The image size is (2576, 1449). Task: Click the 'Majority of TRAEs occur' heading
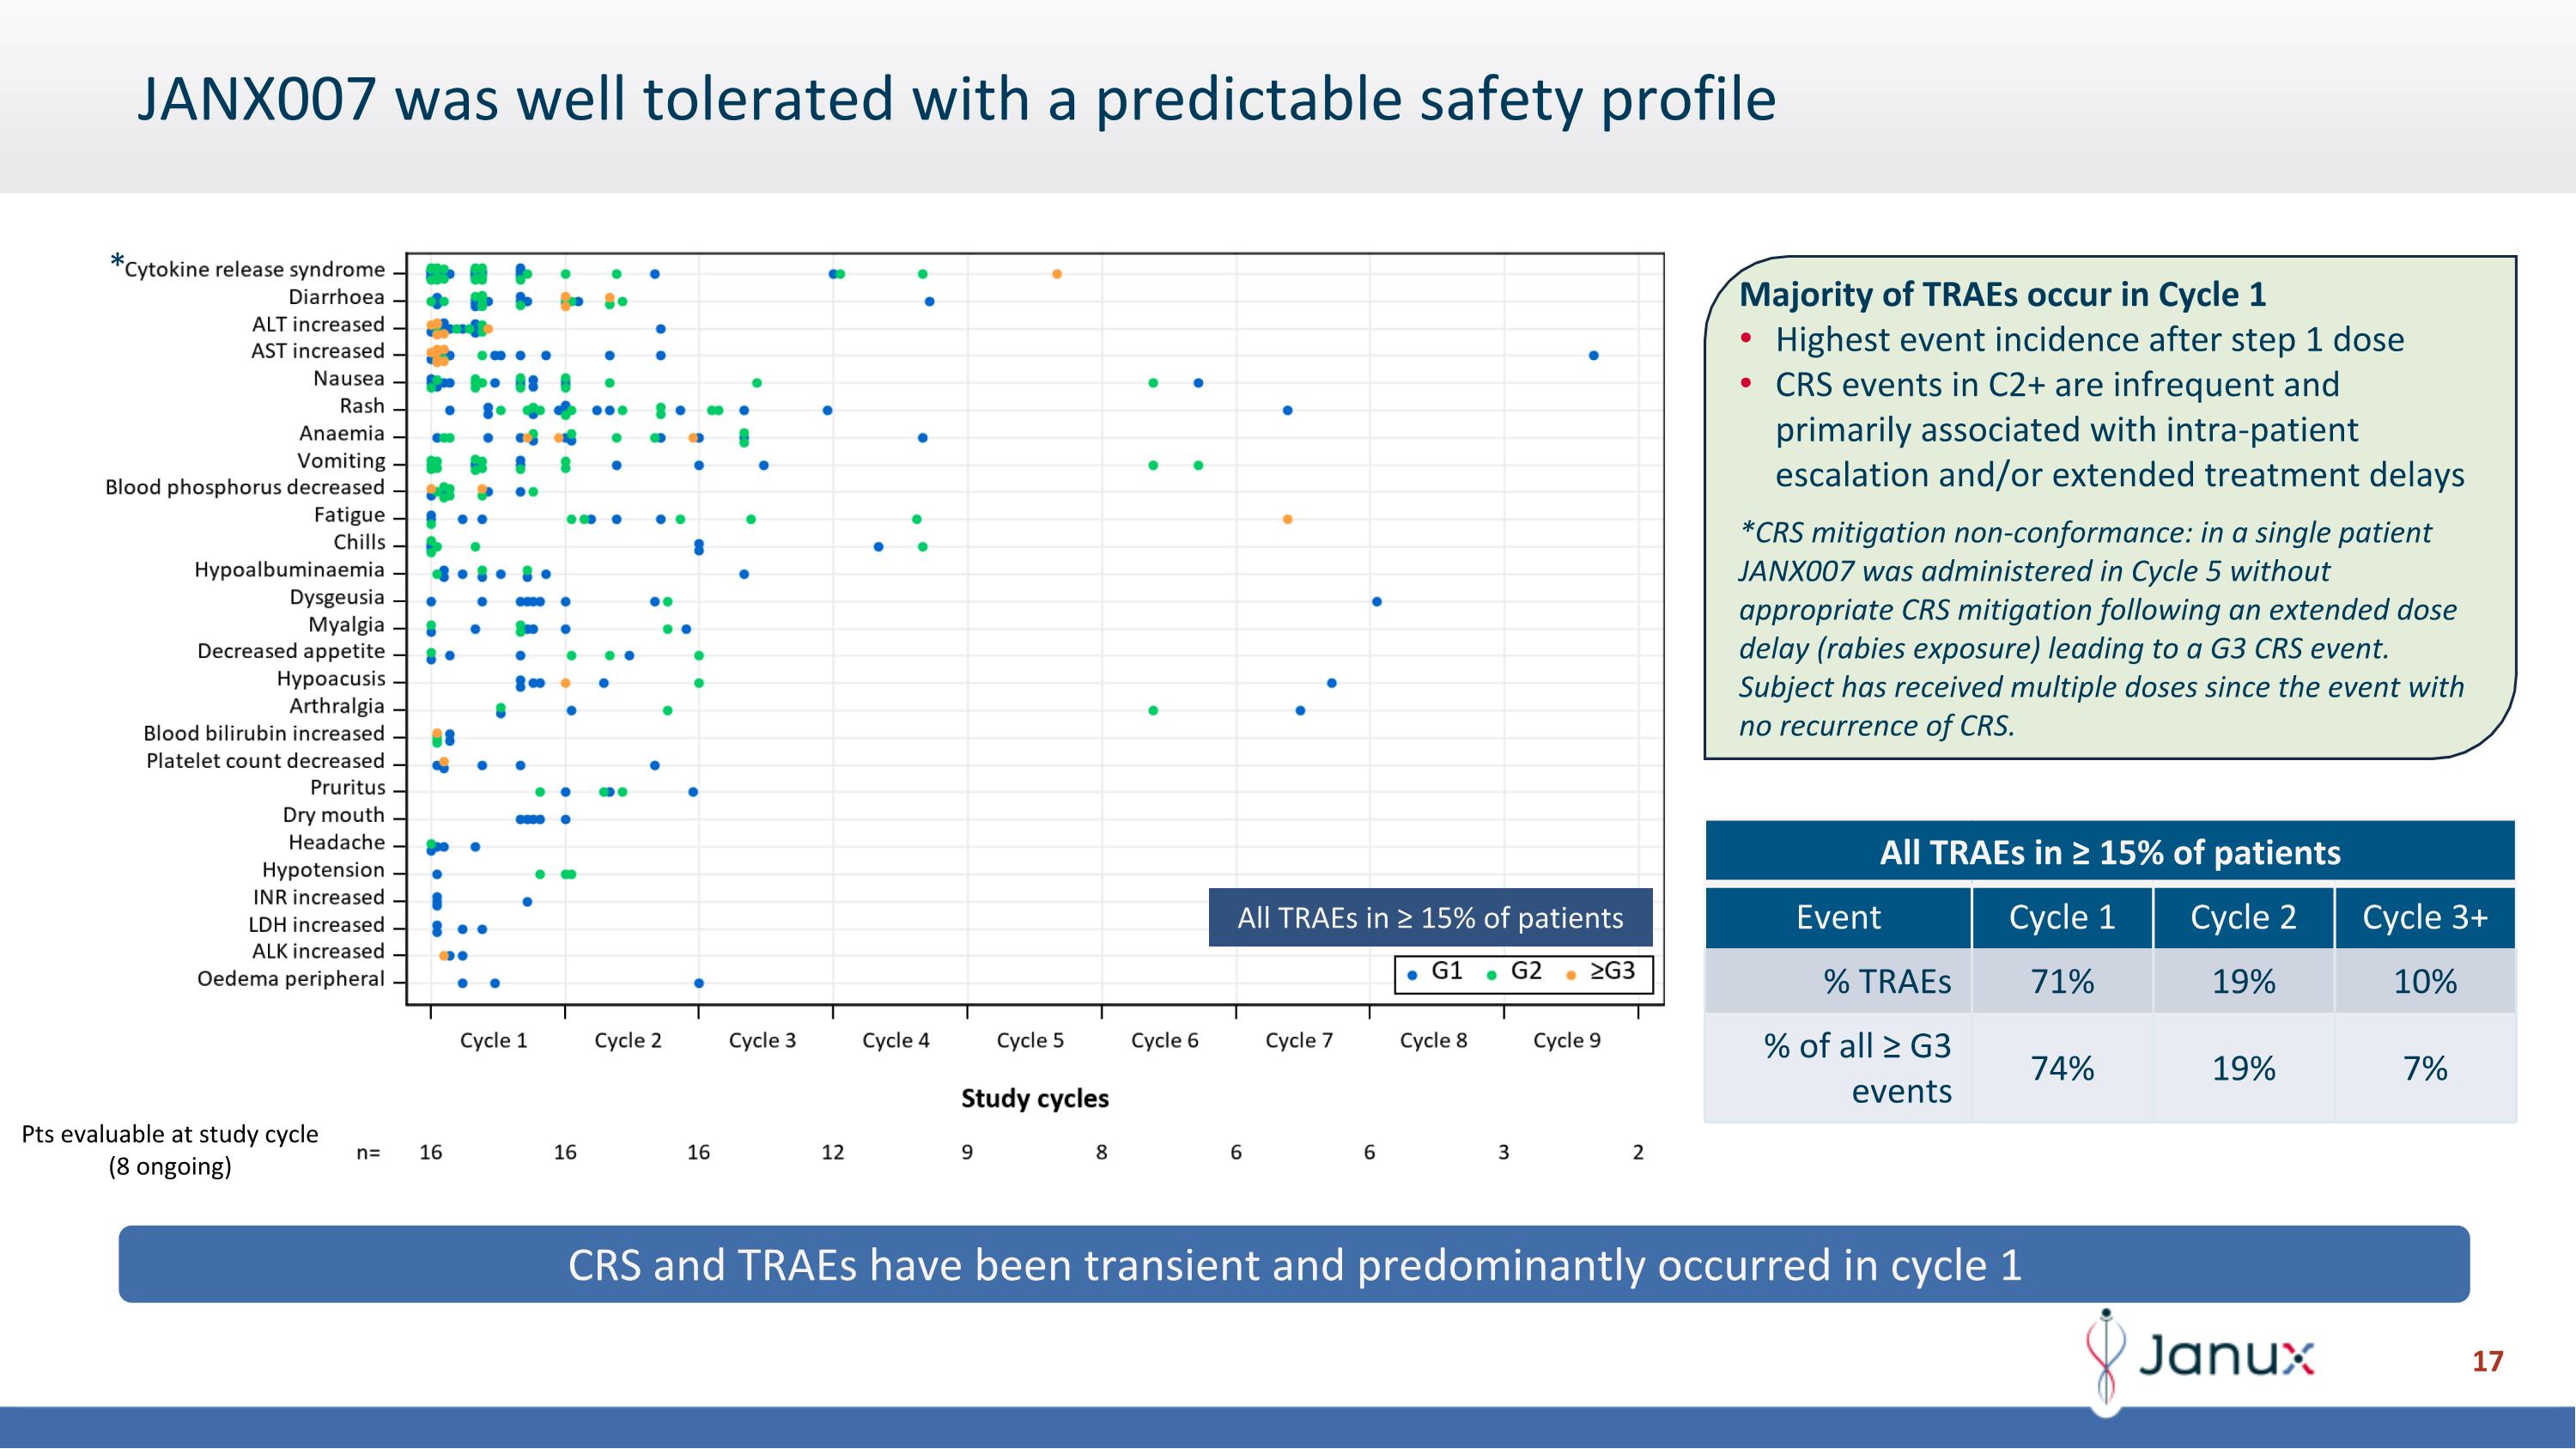2002,294
